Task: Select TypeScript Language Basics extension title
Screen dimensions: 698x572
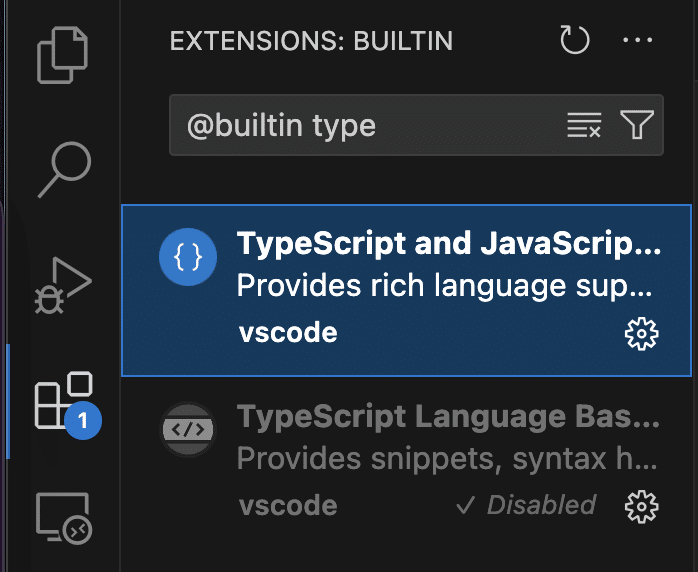Action: [x=449, y=417]
